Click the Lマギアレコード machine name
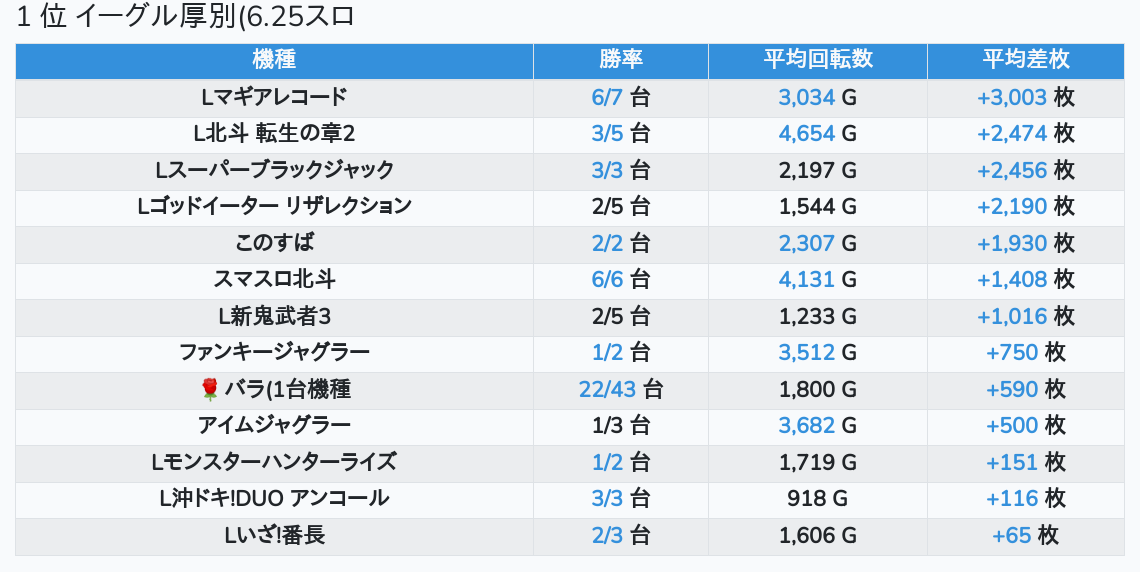 click(274, 97)
